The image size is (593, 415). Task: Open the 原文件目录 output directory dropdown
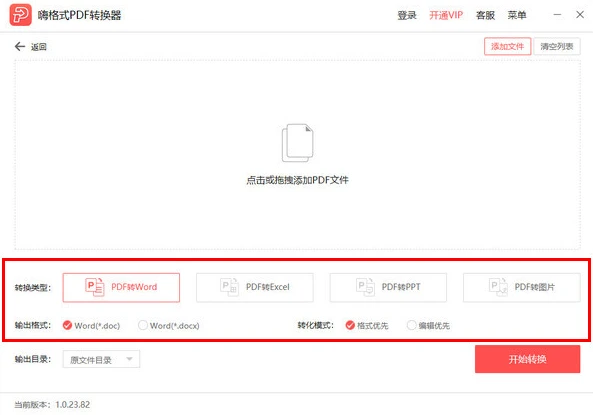[101, 359]
